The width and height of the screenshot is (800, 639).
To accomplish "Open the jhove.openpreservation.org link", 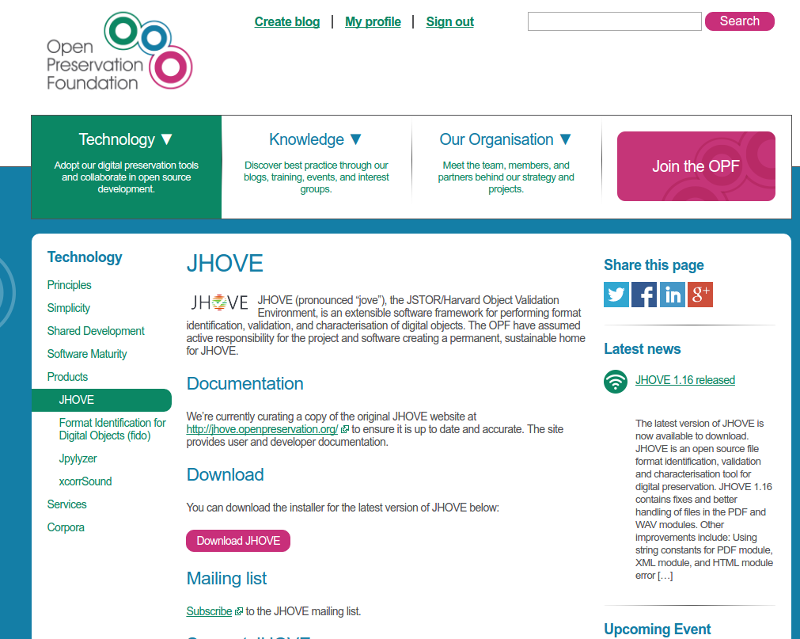I will tap(262, 429).
